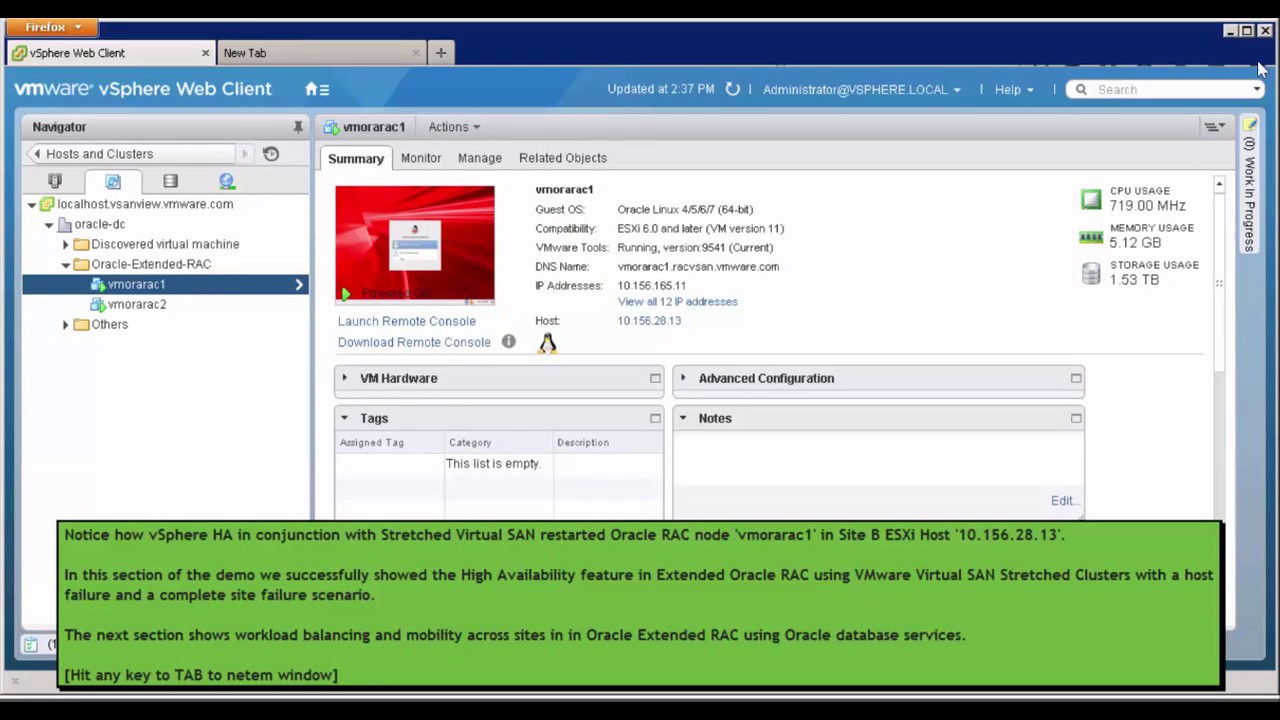The height and width of the screenshot is (720, 1280).
Task: Close the vSphere Web Client browser tab
Action: click(x=205, y=53)
